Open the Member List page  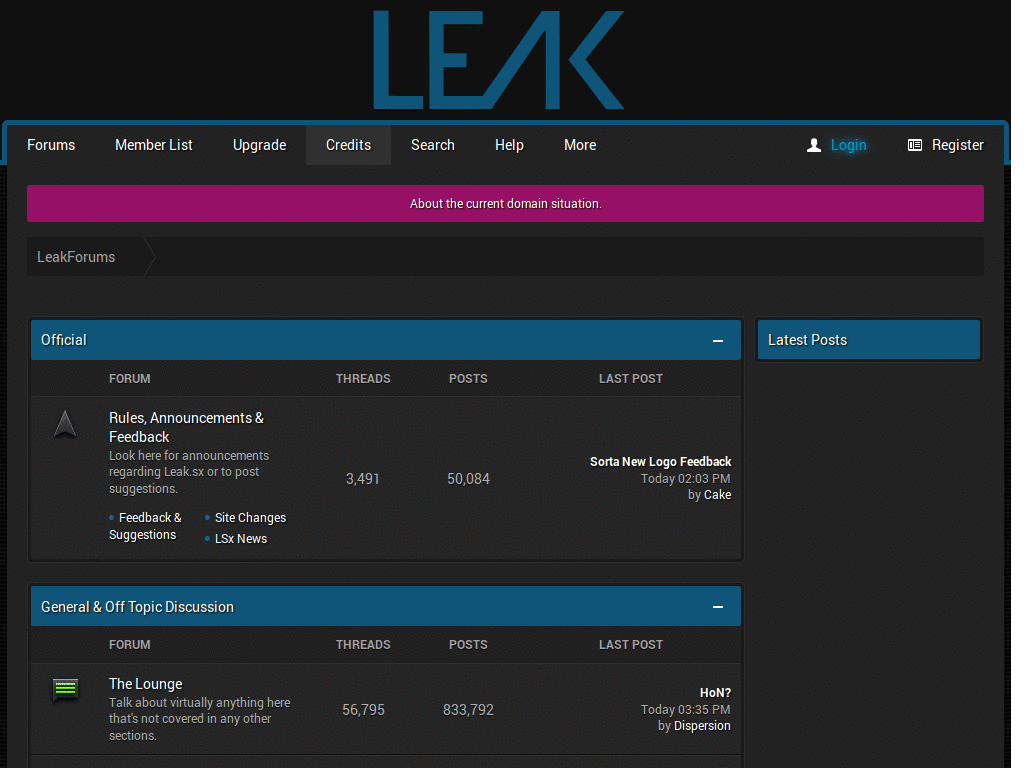click(153, 145)
